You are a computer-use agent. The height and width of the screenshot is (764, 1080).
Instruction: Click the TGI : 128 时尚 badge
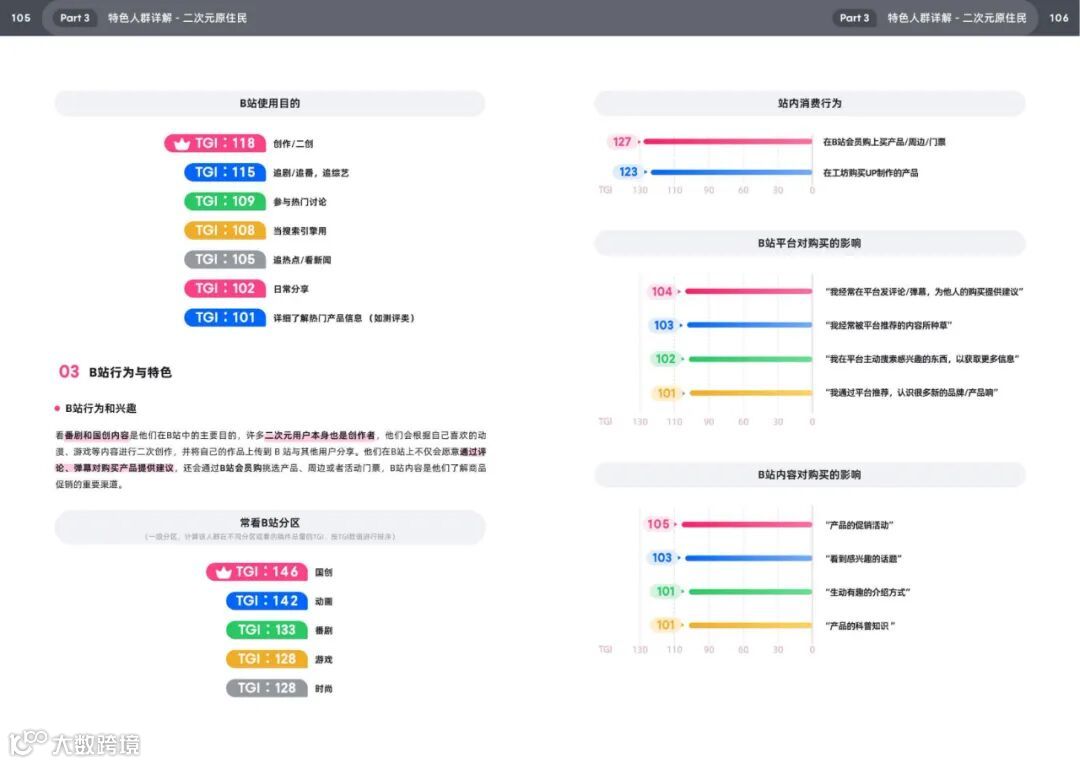tap(267, 688)
